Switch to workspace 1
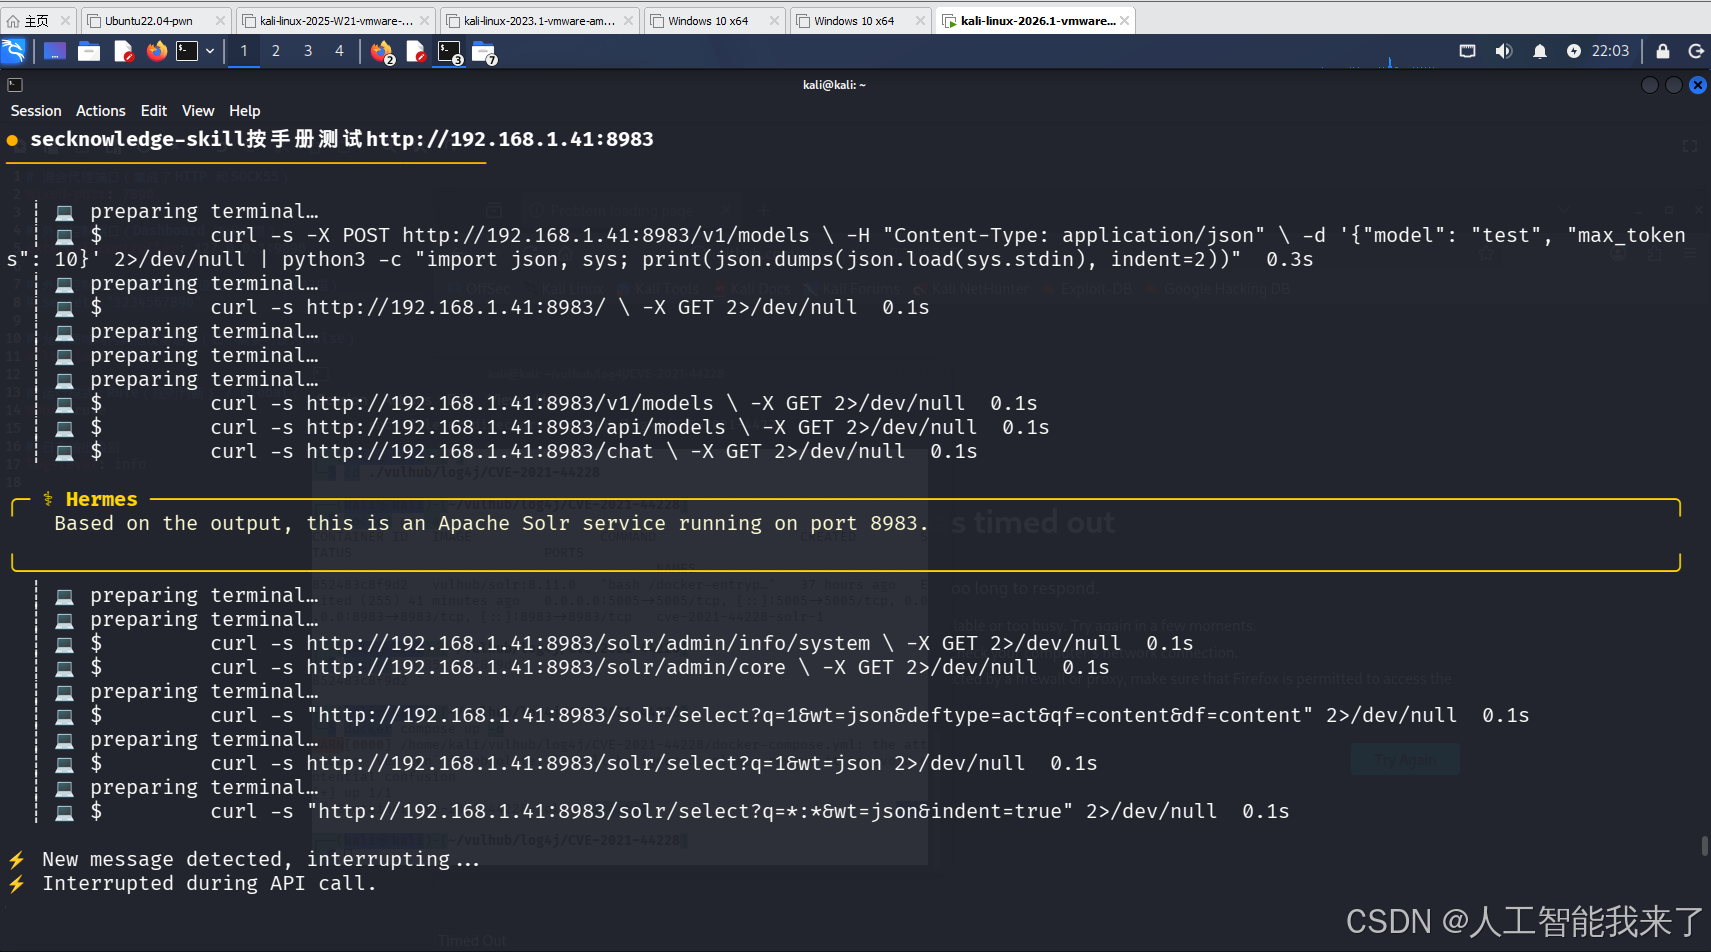The width and height of the screenshot is (1711, 952). point(244,51)
